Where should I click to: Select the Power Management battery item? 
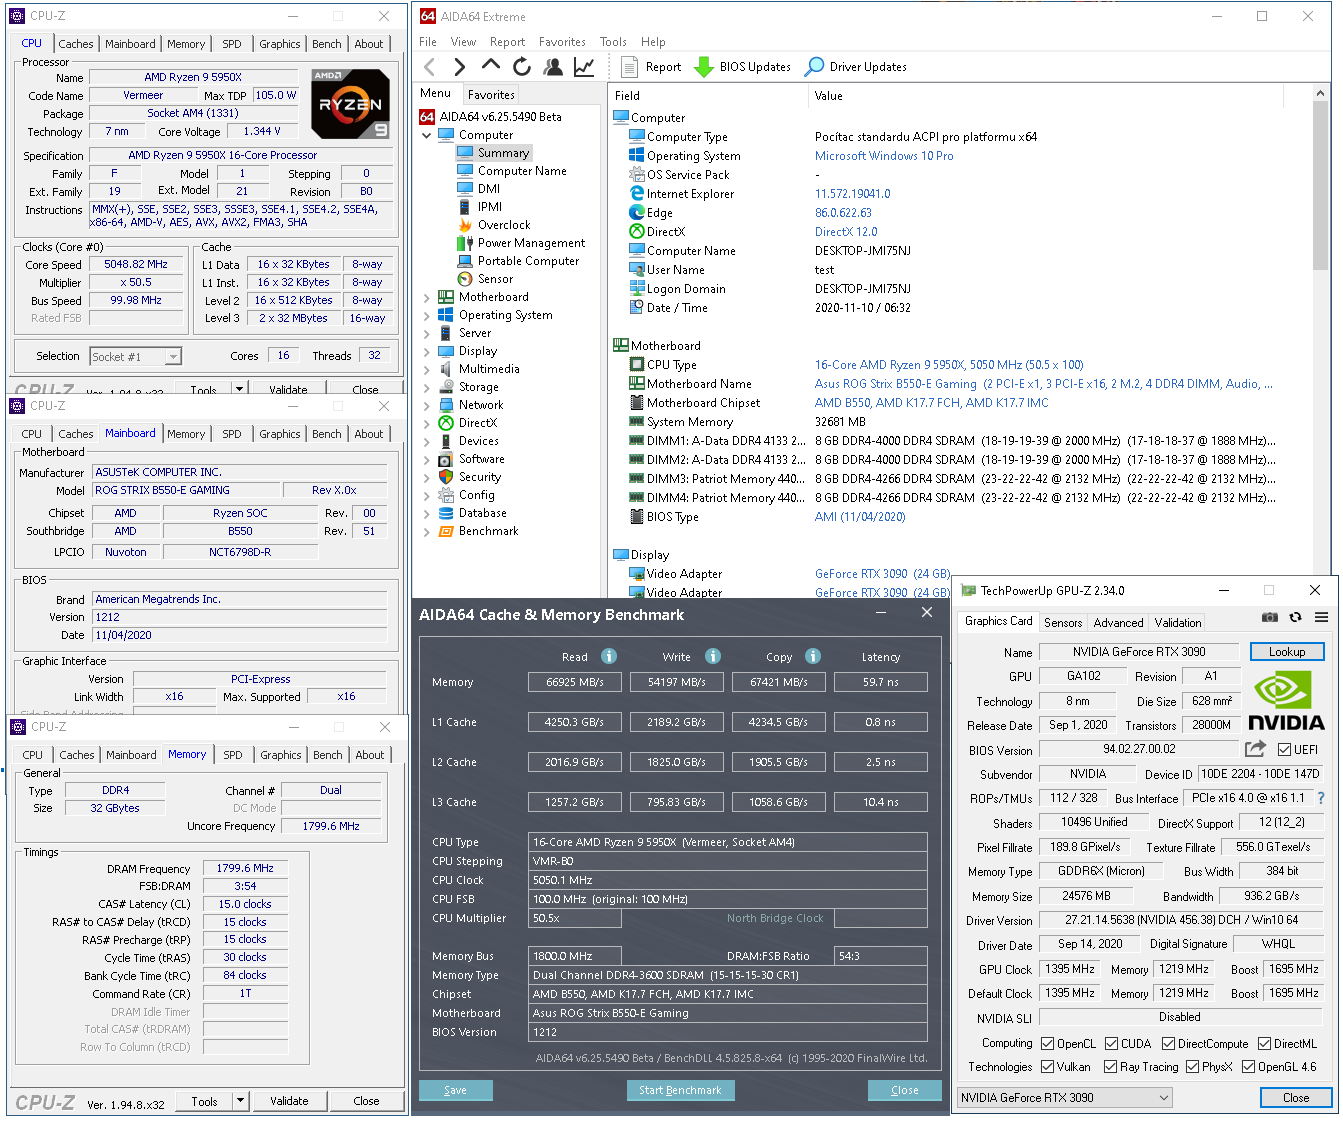pos(521,243)
